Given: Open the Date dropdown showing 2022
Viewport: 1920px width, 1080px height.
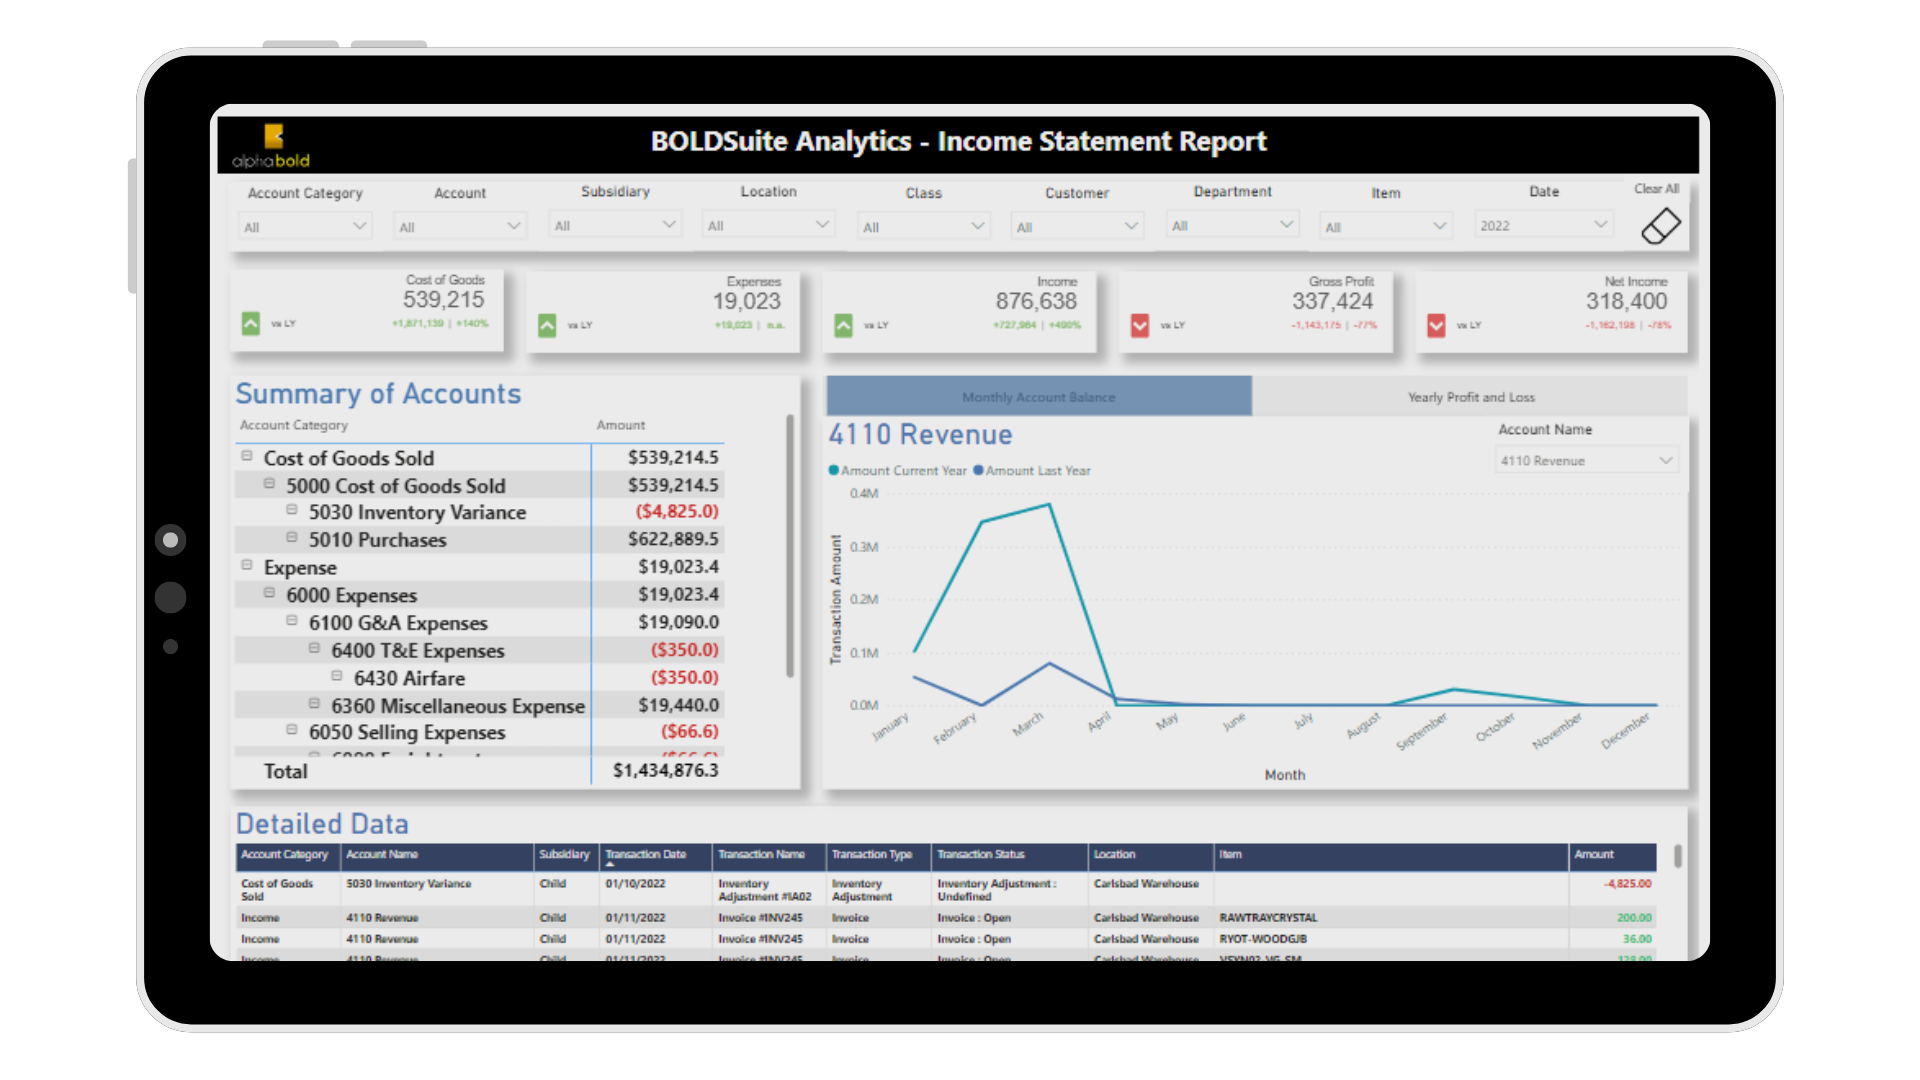Looking at the screenshot, I should coord(1544,226).
